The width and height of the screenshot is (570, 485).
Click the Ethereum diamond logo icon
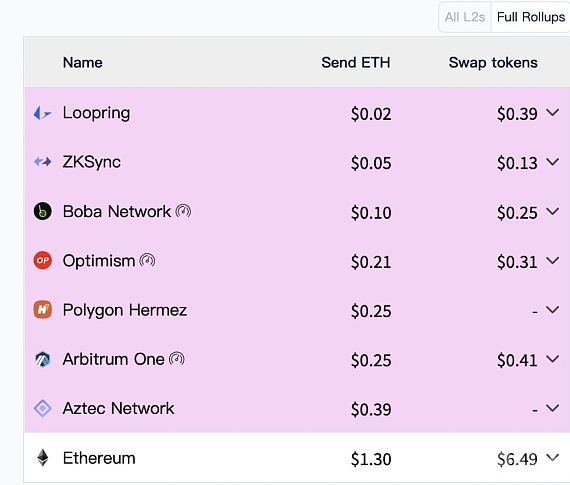[43, 458]
